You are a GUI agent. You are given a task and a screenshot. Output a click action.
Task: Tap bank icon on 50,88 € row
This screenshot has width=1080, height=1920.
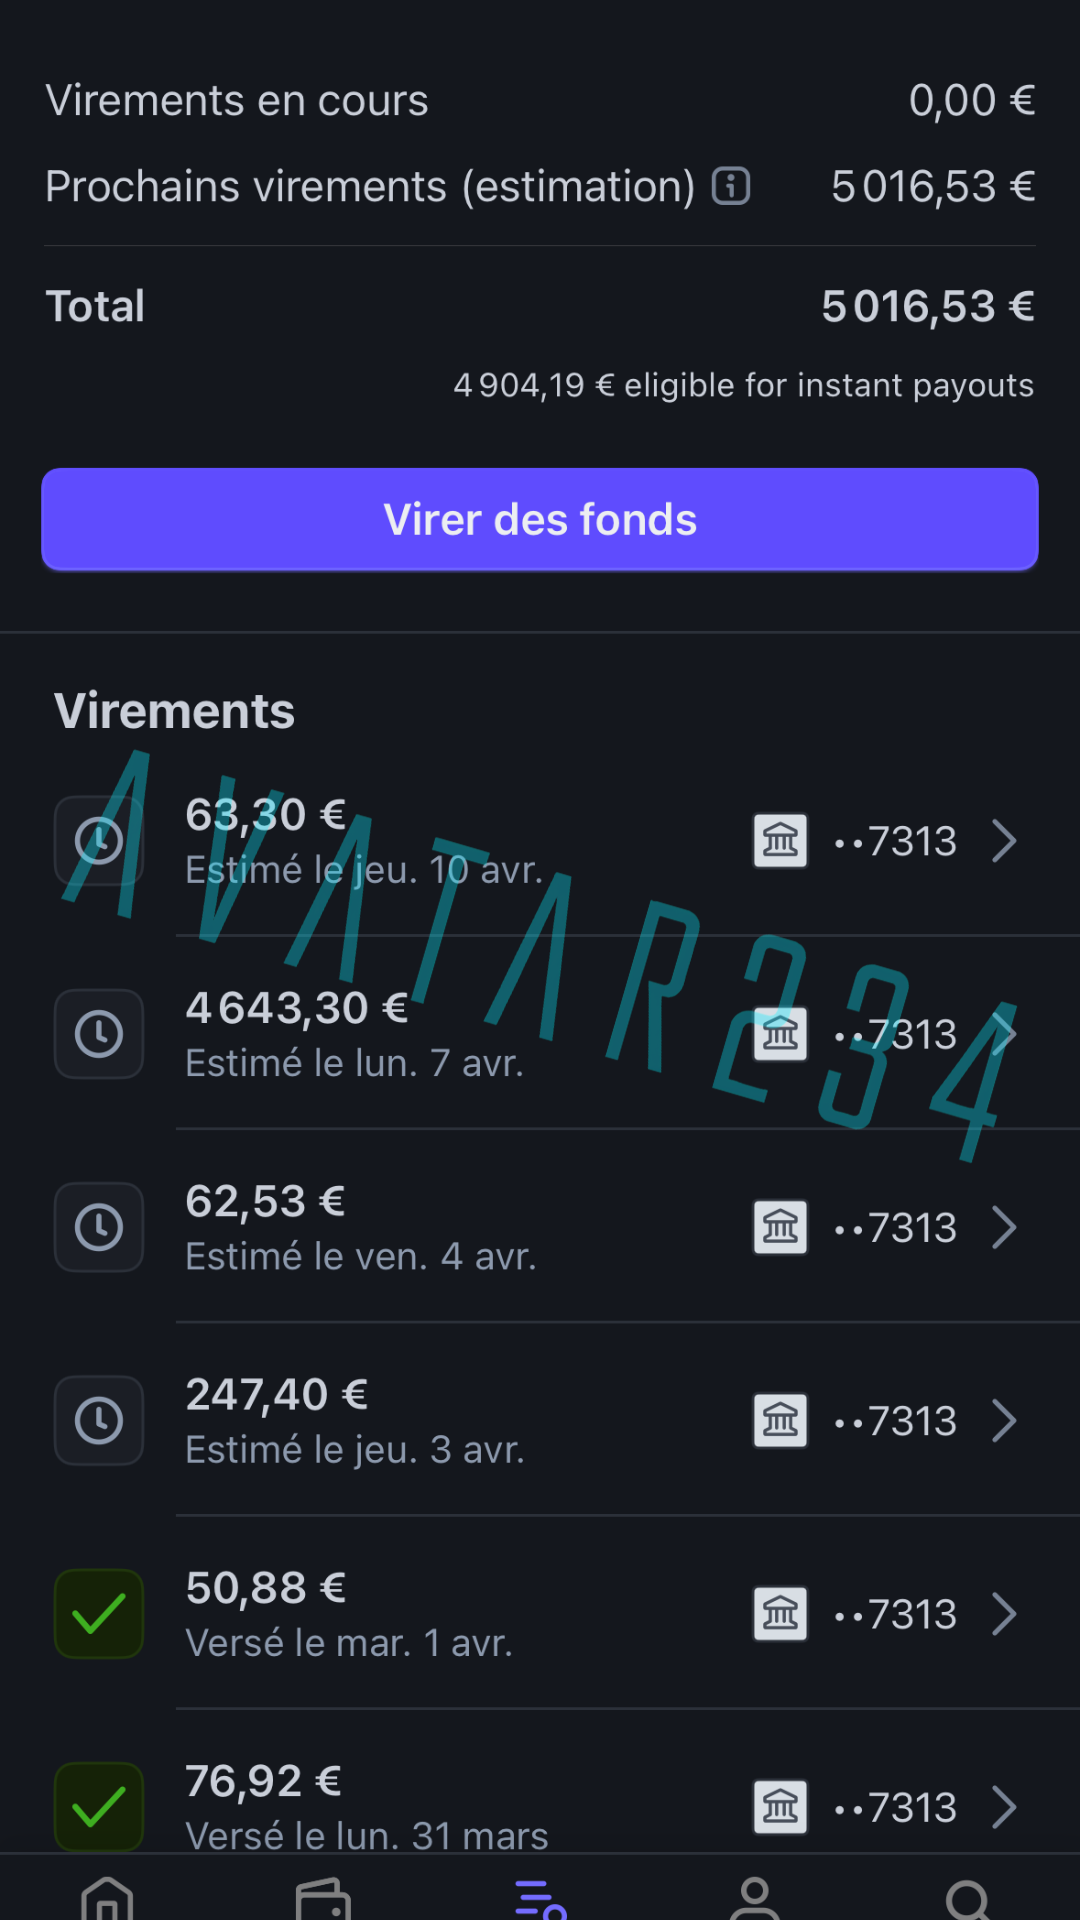pos(781,1614)
